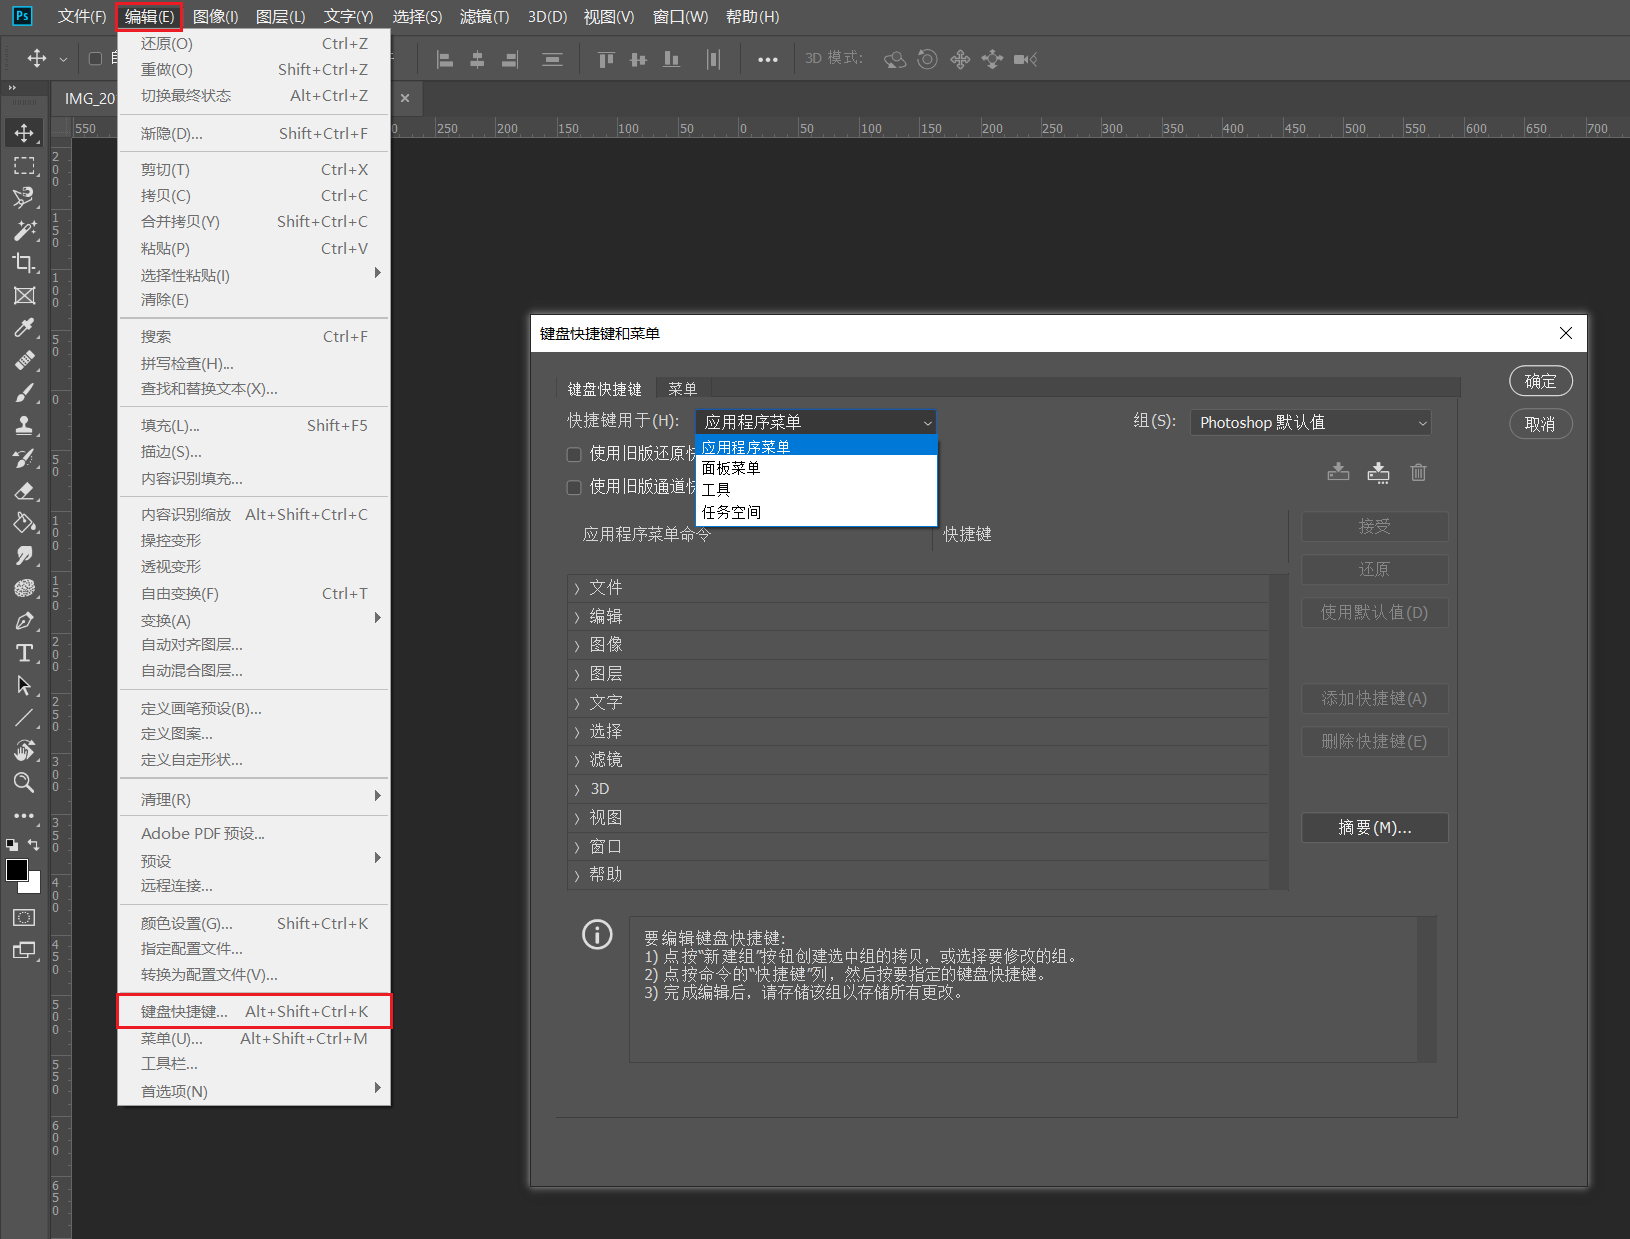Select the Eraser tool
Image resolution: width=1630 pixels, height=1239 pixels.
click(24, 491)
